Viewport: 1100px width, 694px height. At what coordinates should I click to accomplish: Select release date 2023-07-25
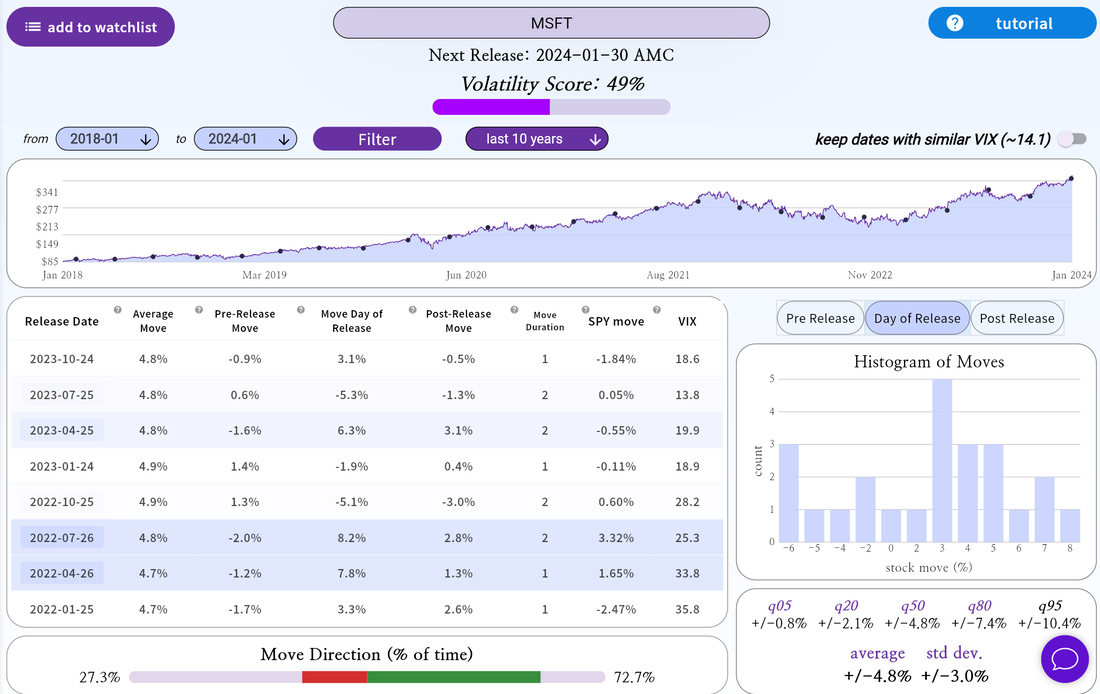click(x=62, y=394)
